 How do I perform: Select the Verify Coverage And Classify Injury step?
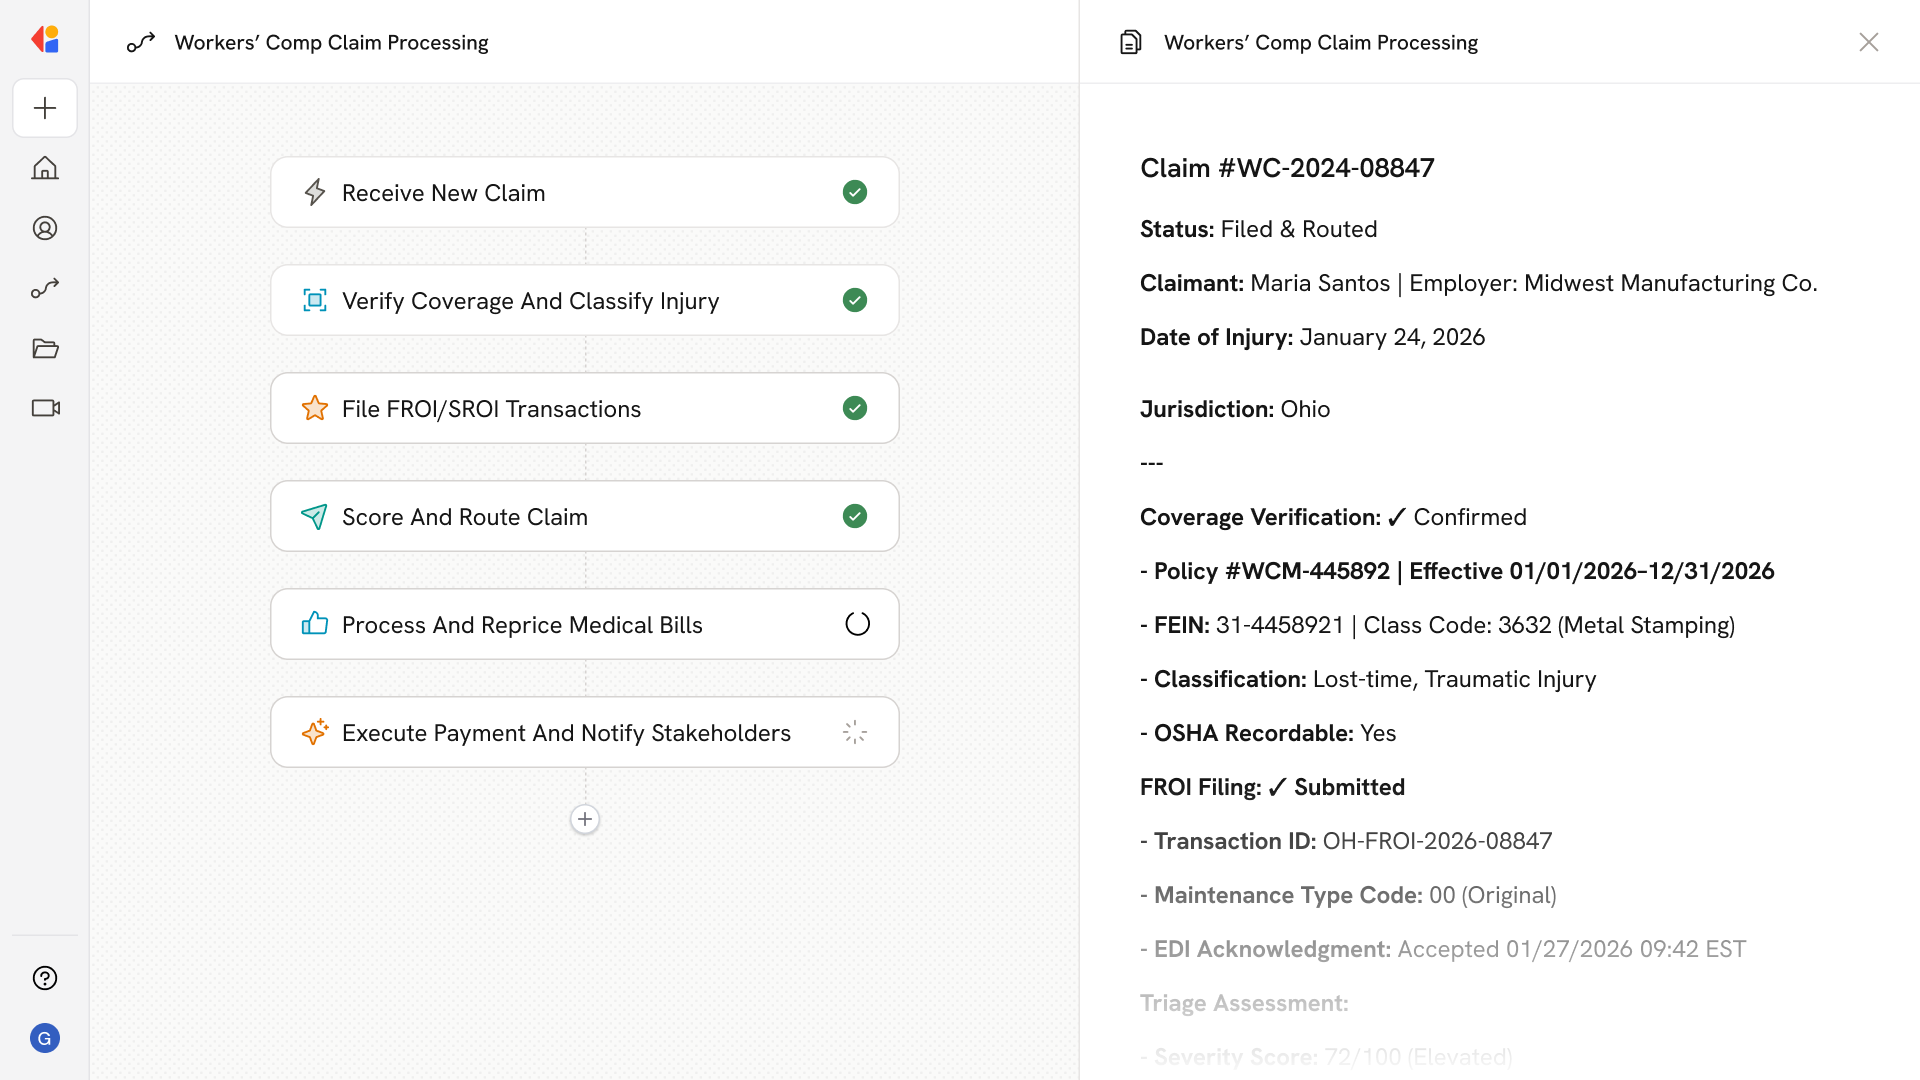point(530,300)
